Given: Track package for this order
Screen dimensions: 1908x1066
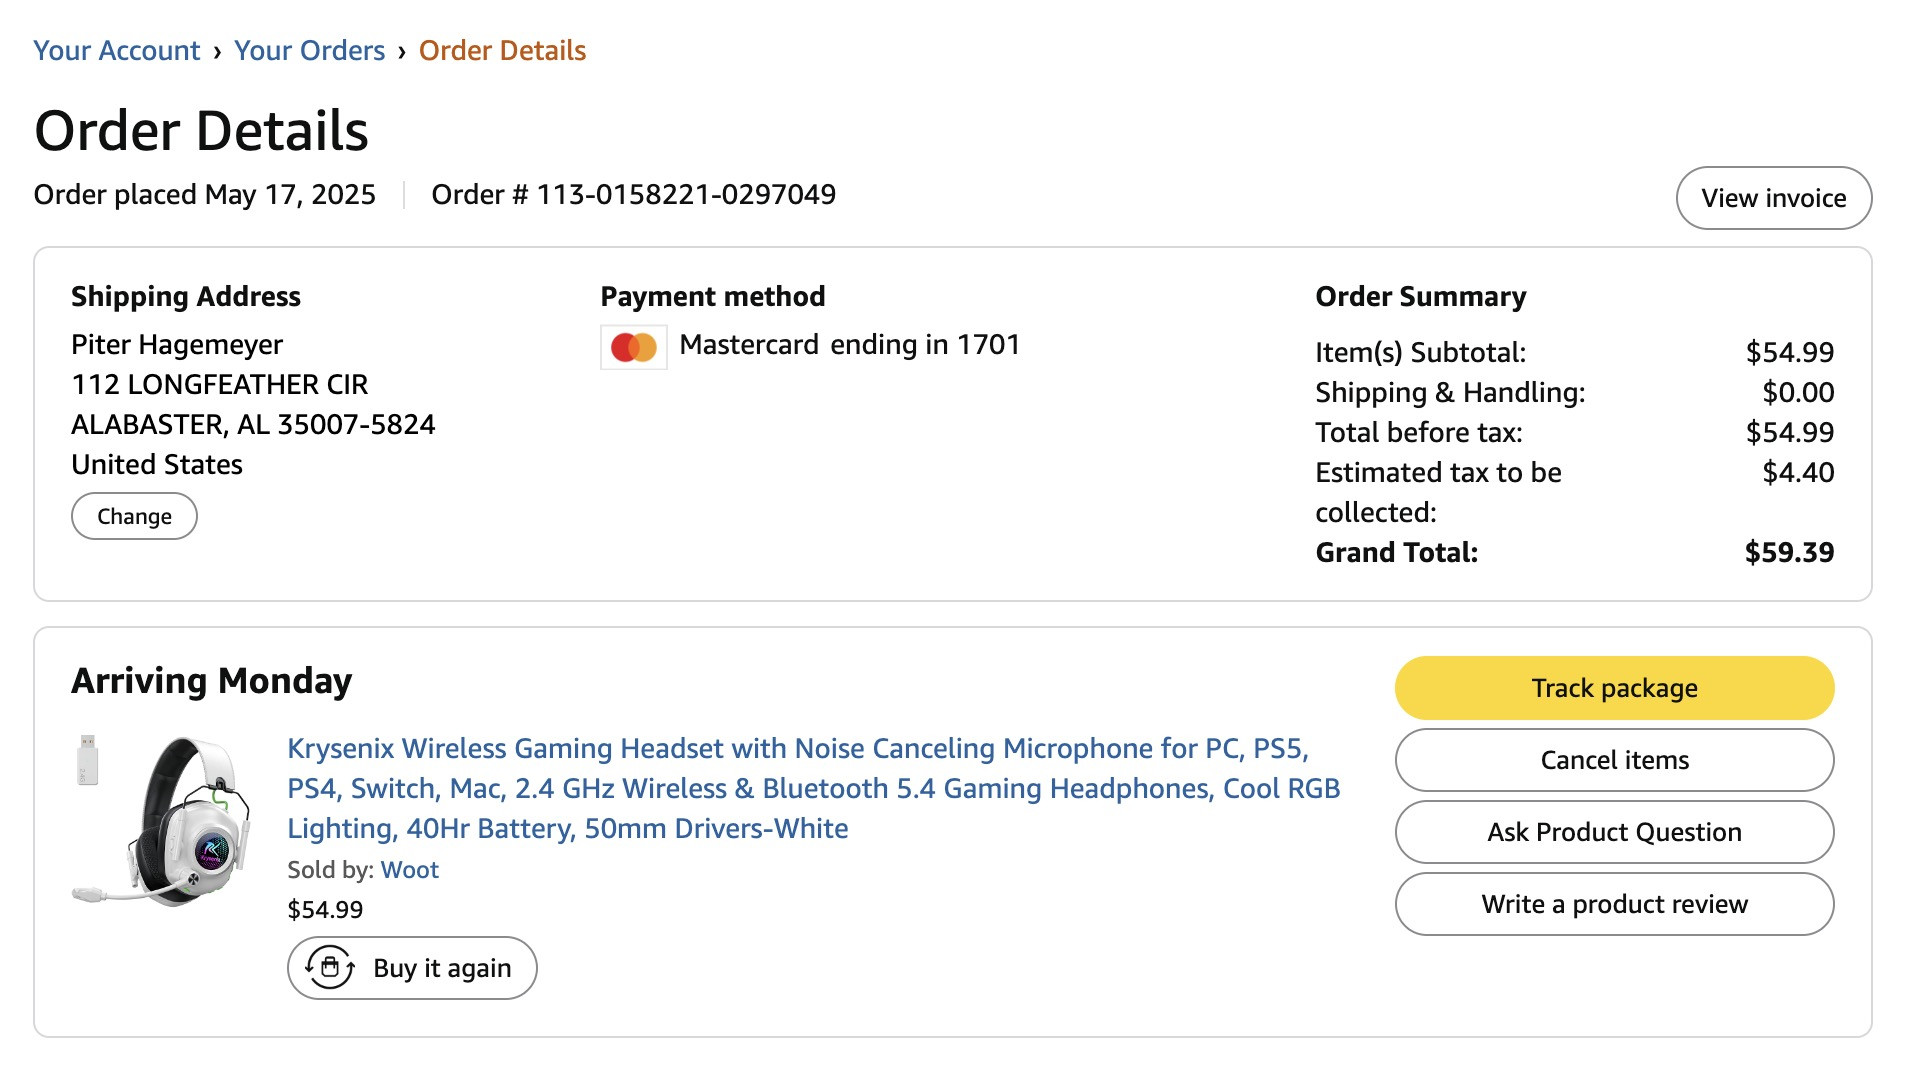Looking at the screenshot, I should pos(1614,688).
